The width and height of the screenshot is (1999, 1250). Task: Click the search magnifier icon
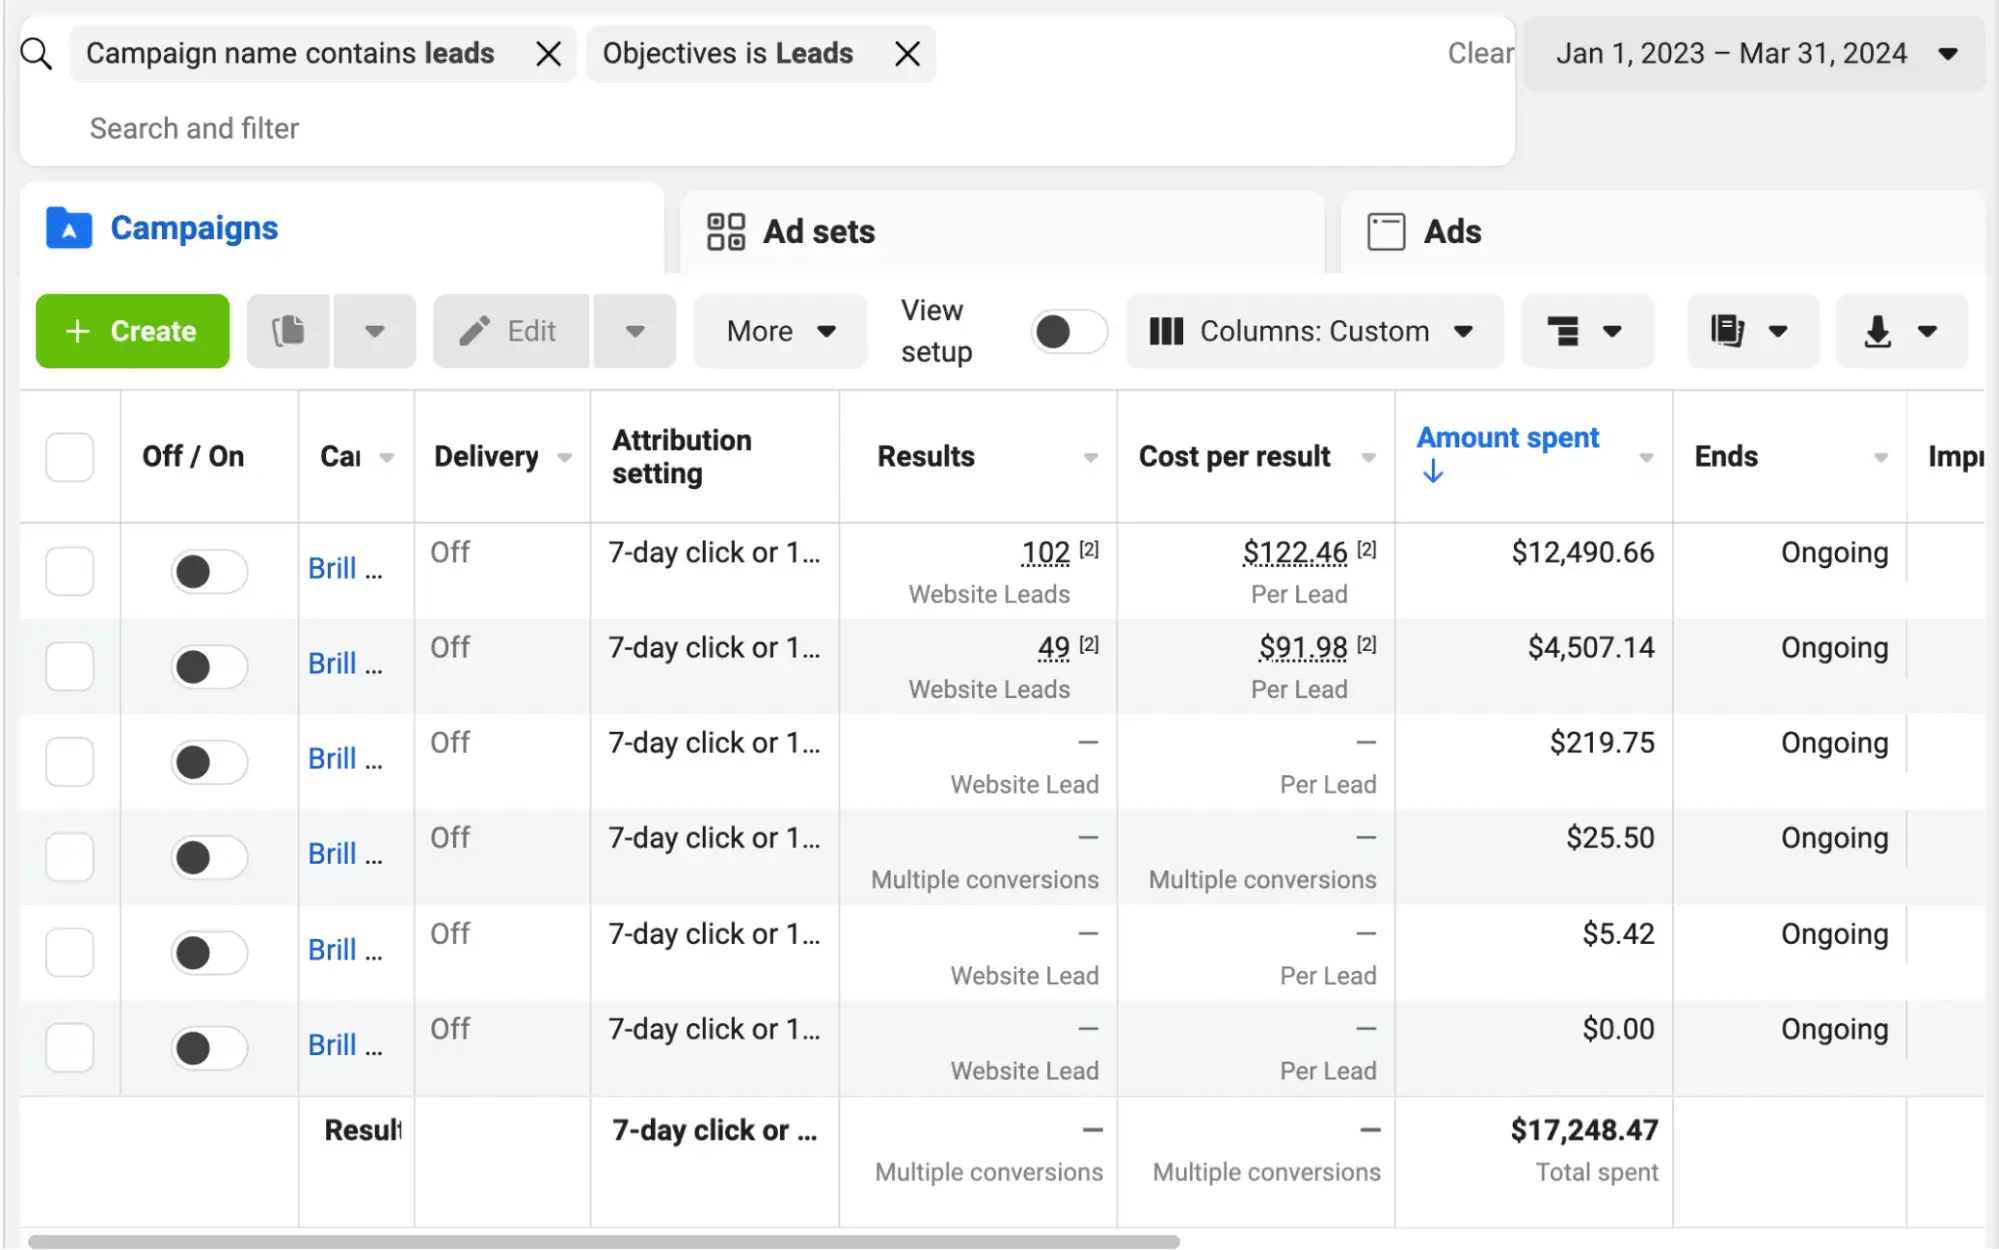[36, 54]
